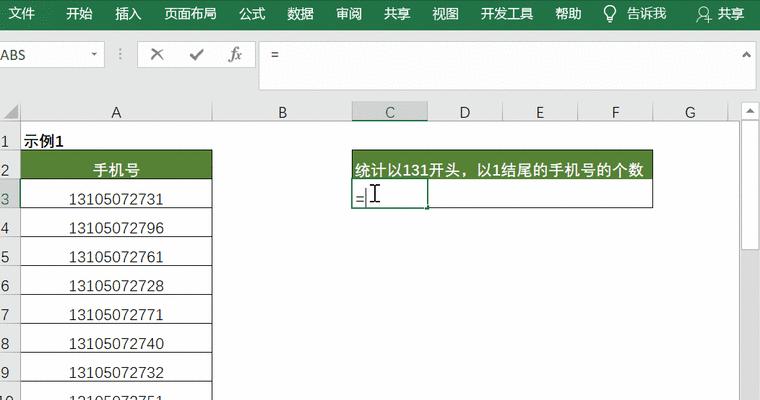Click cell with 13105072728
This screenshot has width=760, height=400.
[x=116, y=281]
